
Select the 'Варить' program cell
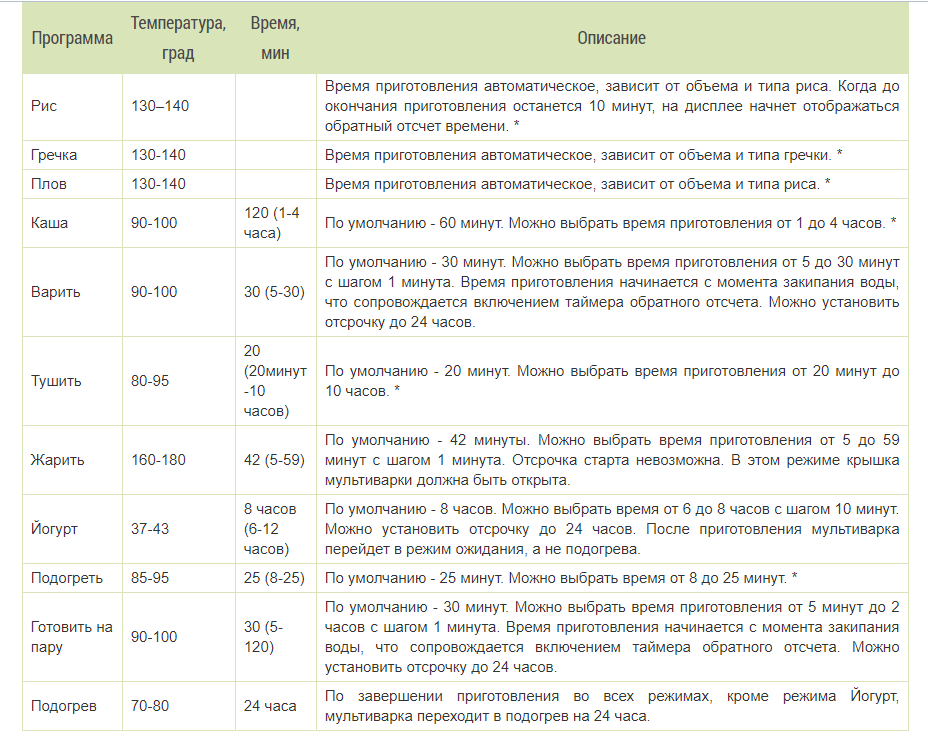(72, 292)
